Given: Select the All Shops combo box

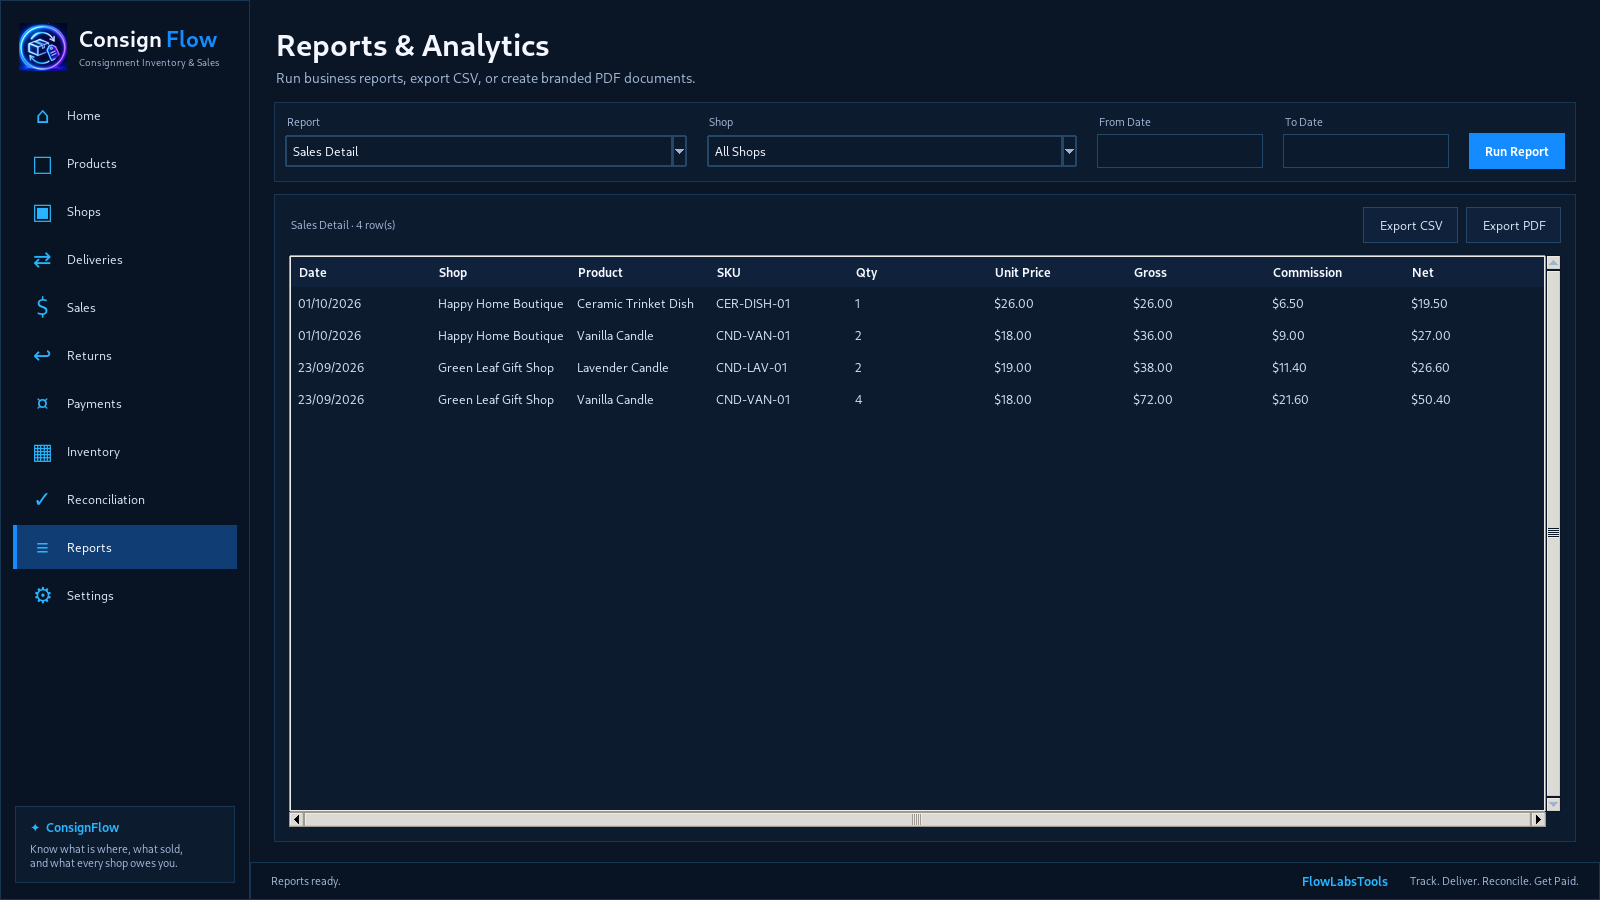Looking at the screenshot, I should click(892, 151).
